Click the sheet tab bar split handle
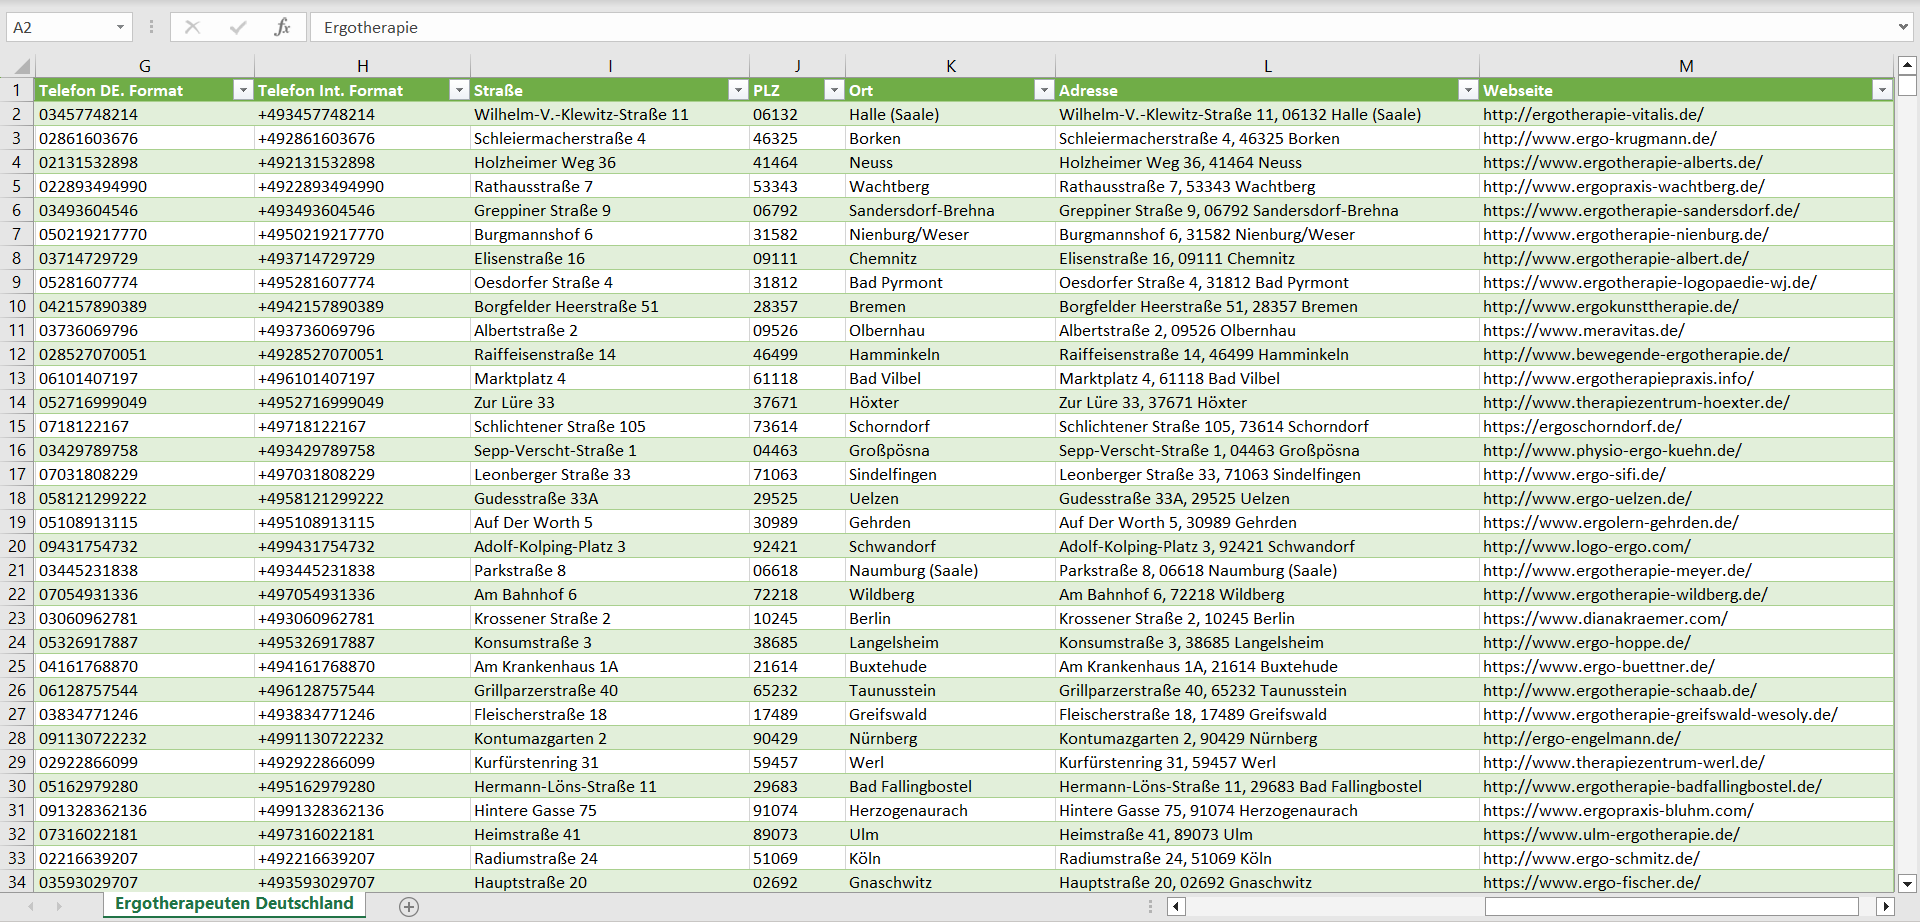Viewport: 1920px width, 922px height. click(x=1150, y=906)
